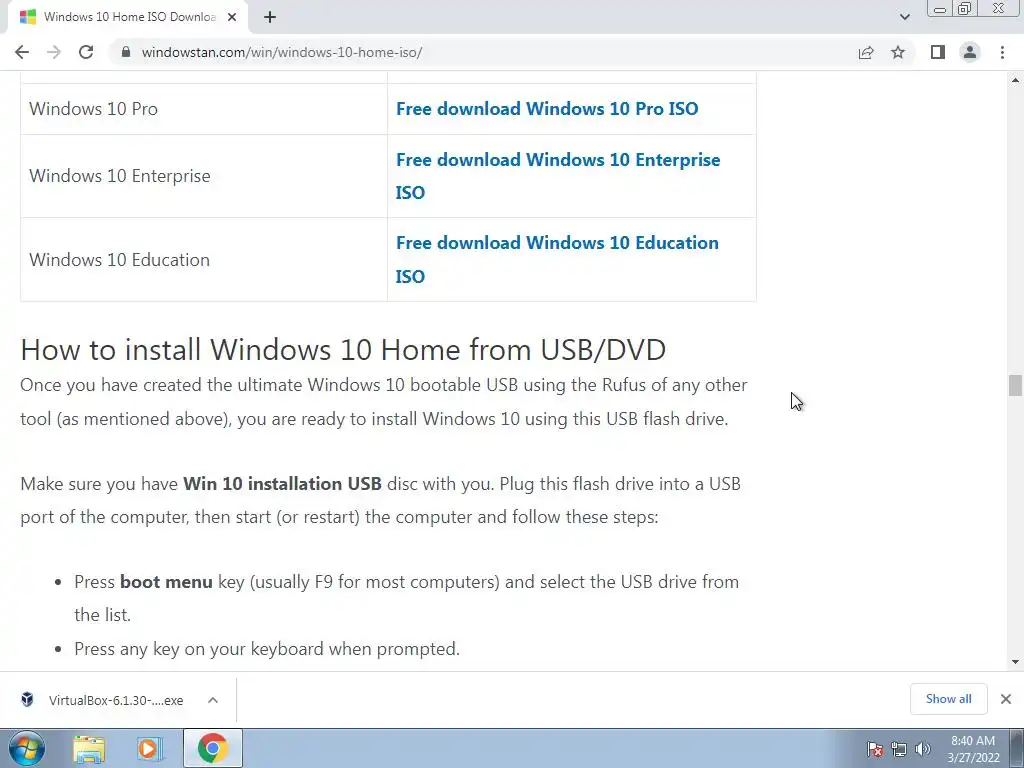Close the downloads bar
Screen dimensions: 1024x768
[x=1006, y=699]
